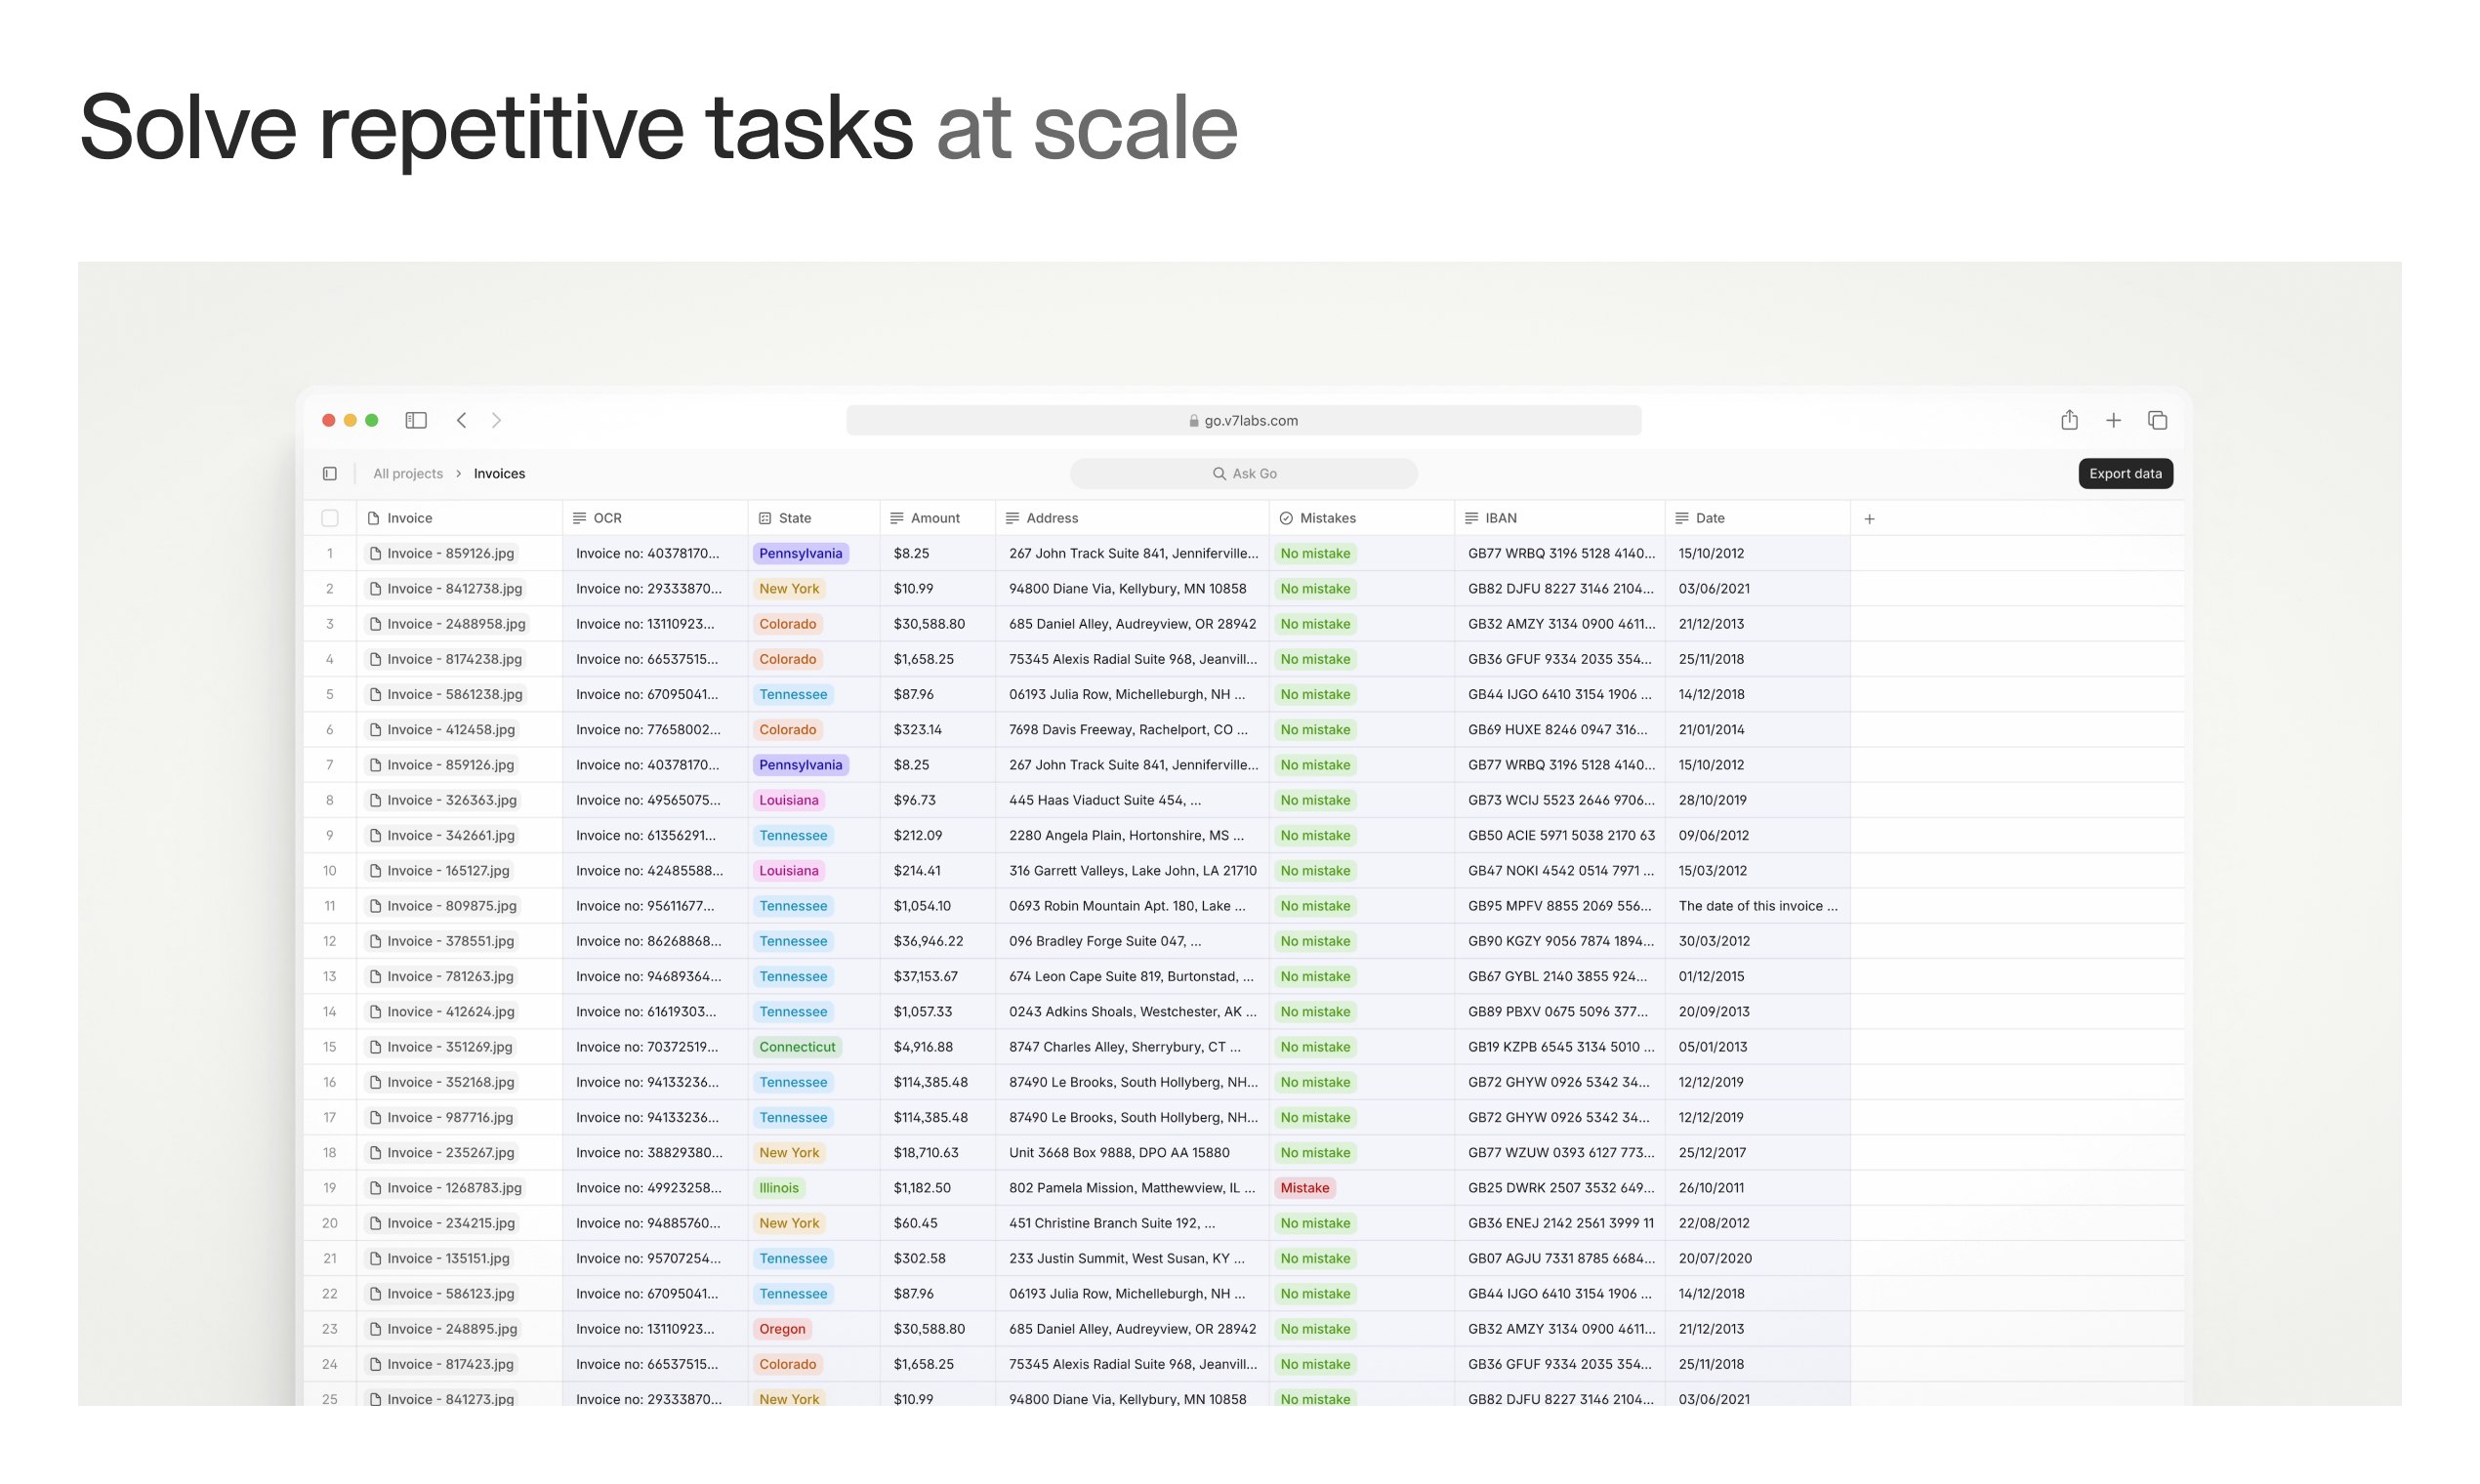Click the red Mistake tag in row 19

point(1304,1188)
